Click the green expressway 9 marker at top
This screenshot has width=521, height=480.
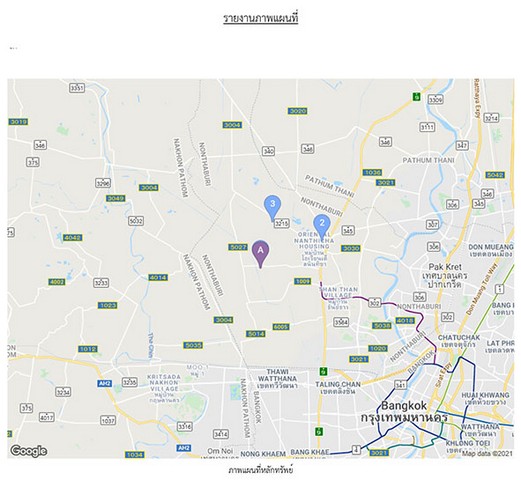pos(416,97)
